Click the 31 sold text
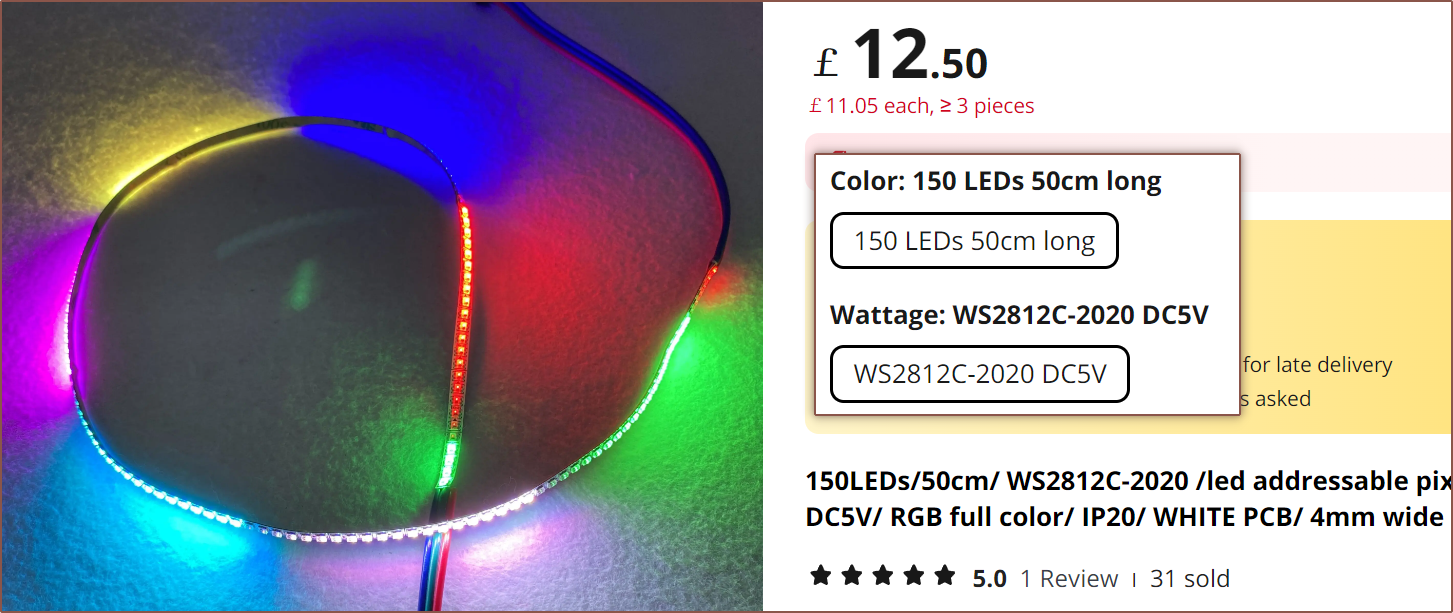Screen dimensions: 1453x613 coord(1190,578)
